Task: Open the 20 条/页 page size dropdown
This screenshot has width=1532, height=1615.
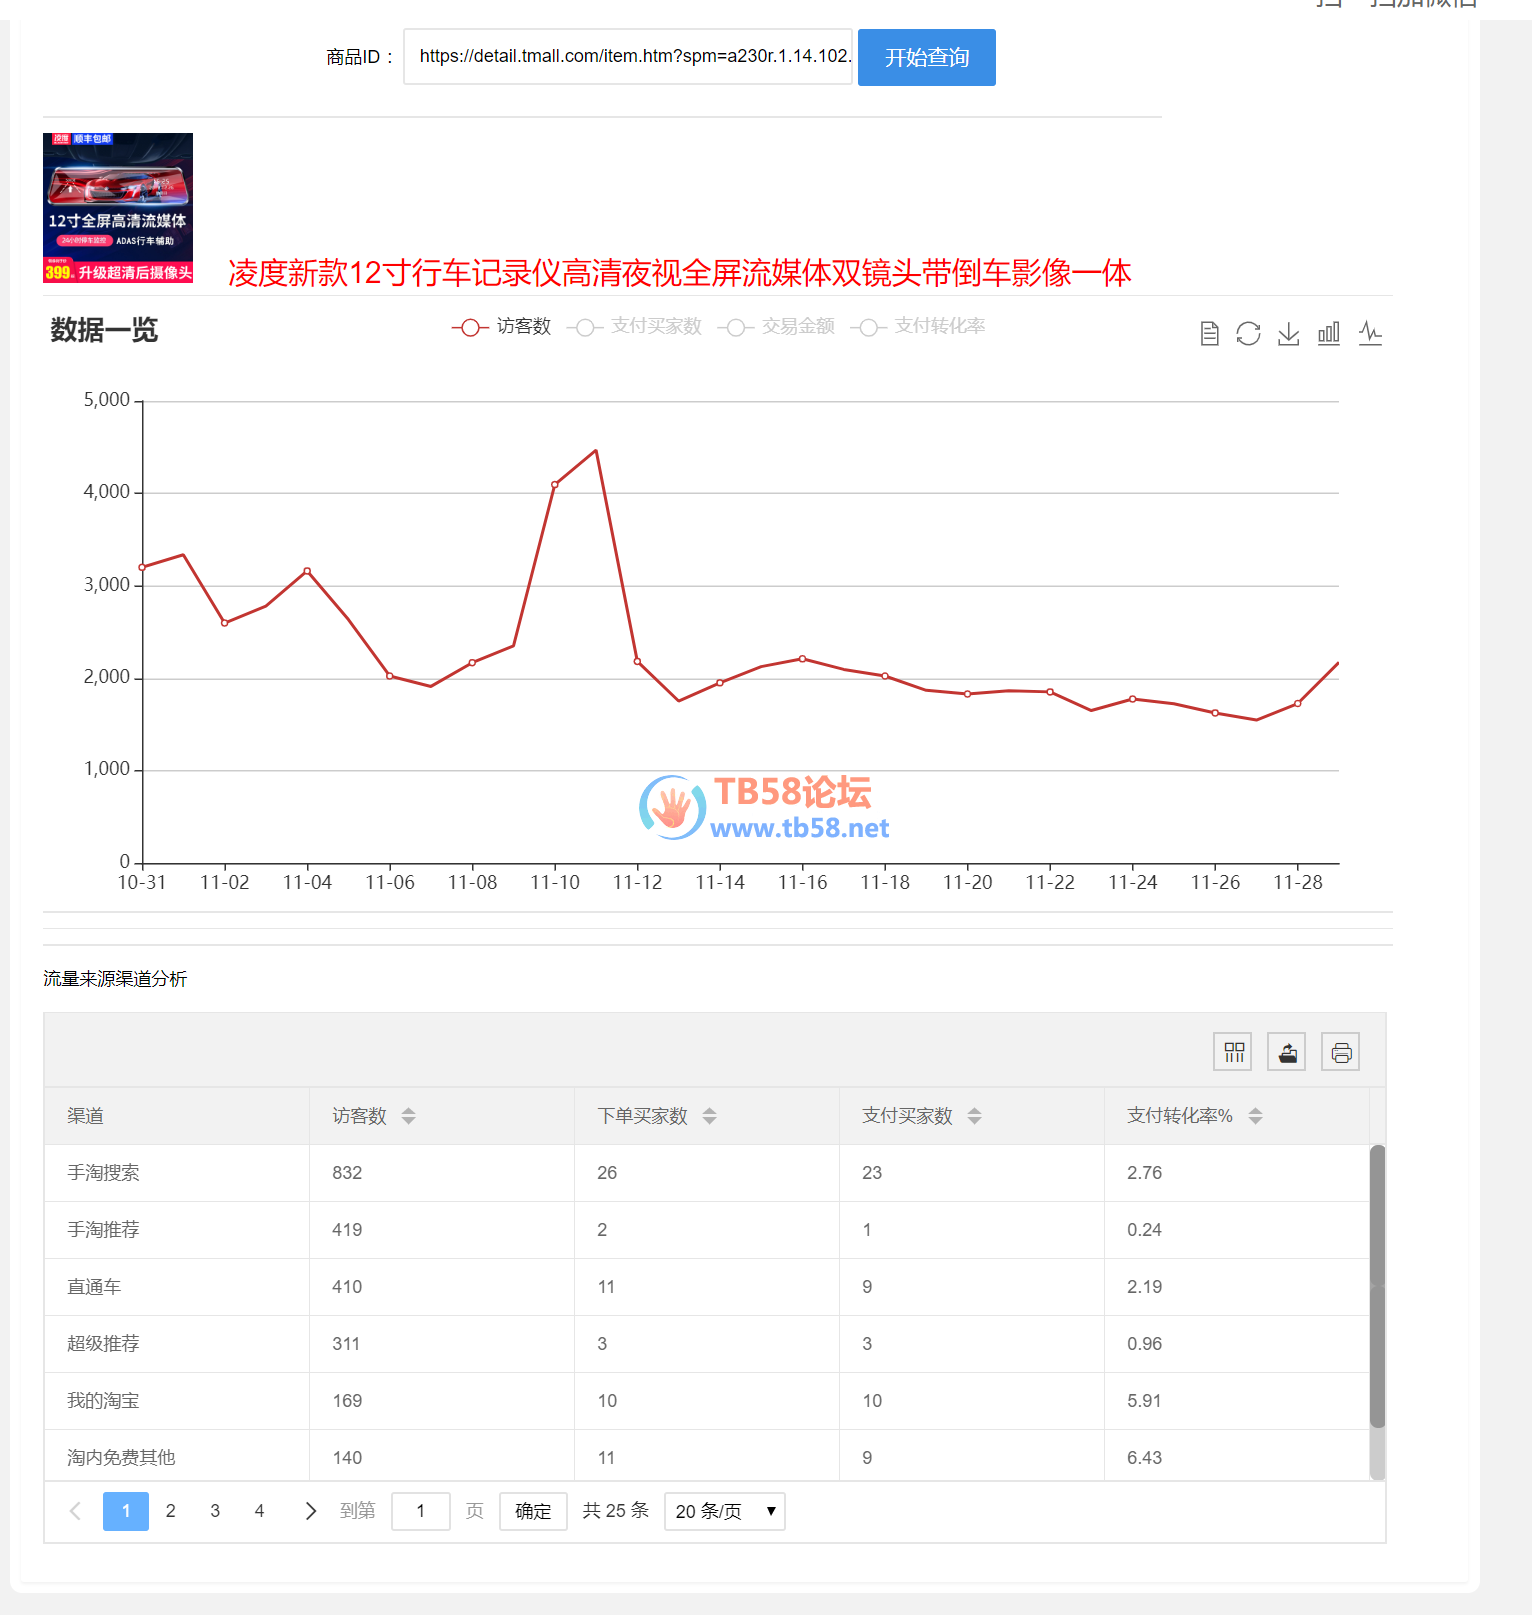Action: point(724,1511)
